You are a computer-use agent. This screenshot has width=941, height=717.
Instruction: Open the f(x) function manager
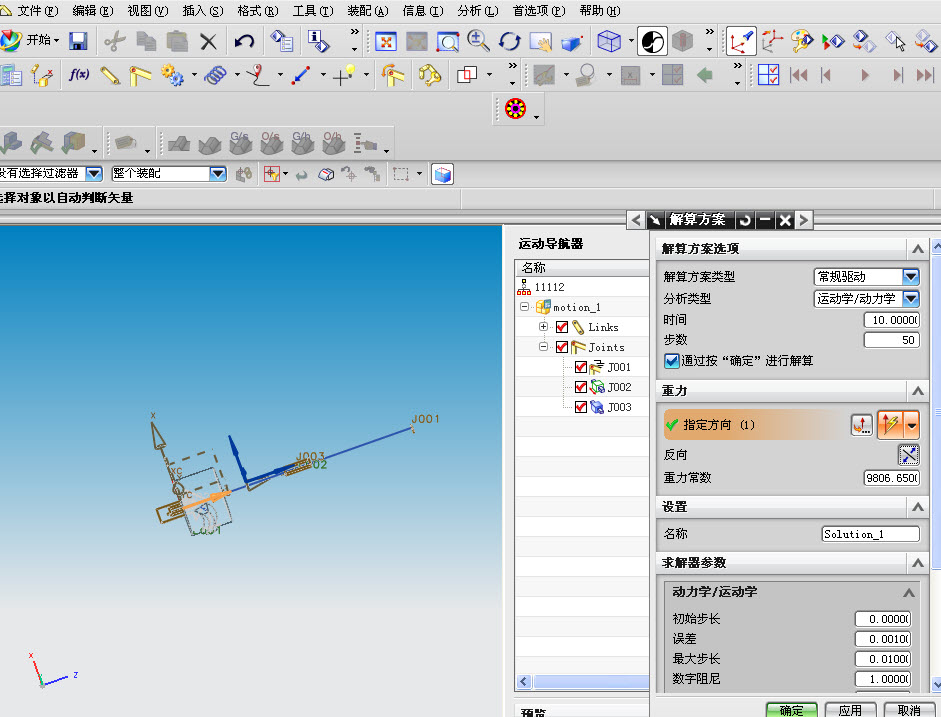click(x=79, y=75)
